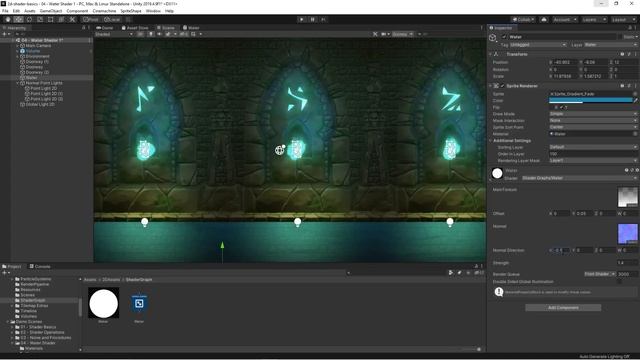This screenshot has height=360, width=640.
Task: Toggle scene lighting in Scene toolbar
Action: pyautogui.click(x=151, y=34)
